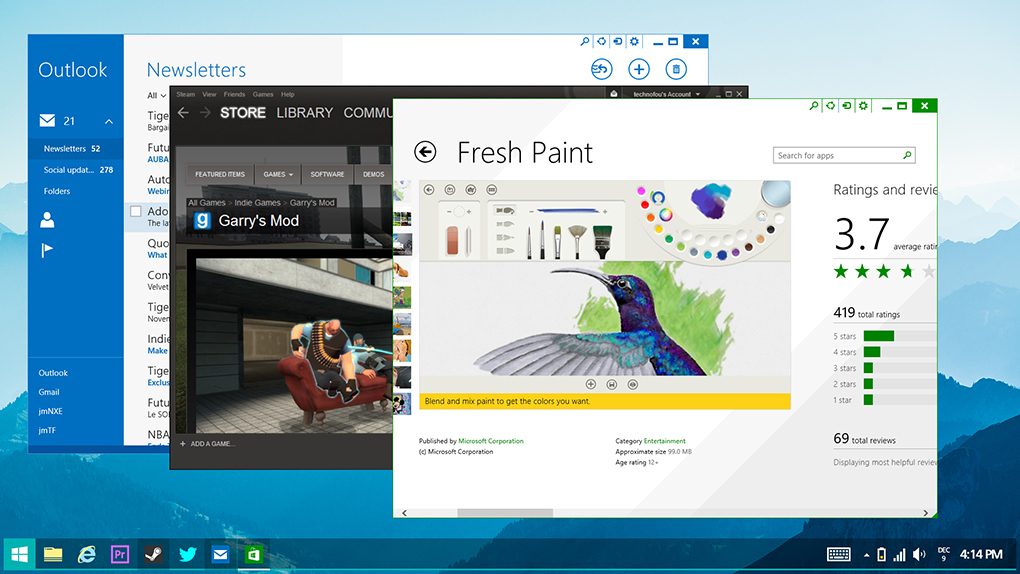The width and height of the screenshot is (1020, 574).
Task: Click menu lines icon in paint toolbar
Action: tap(492, 189)
